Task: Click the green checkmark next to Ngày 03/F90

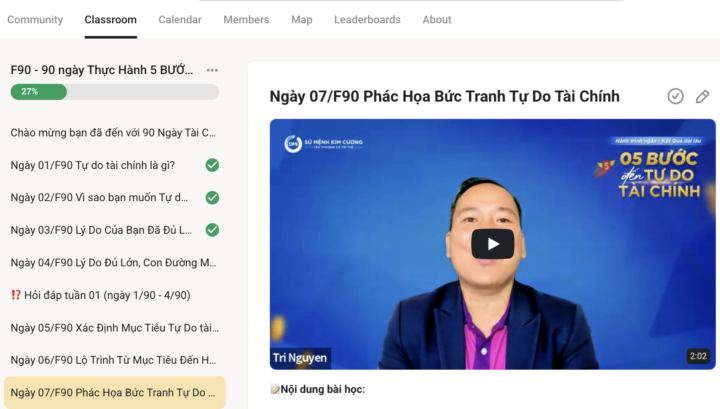Action: [x=212, y=230]
